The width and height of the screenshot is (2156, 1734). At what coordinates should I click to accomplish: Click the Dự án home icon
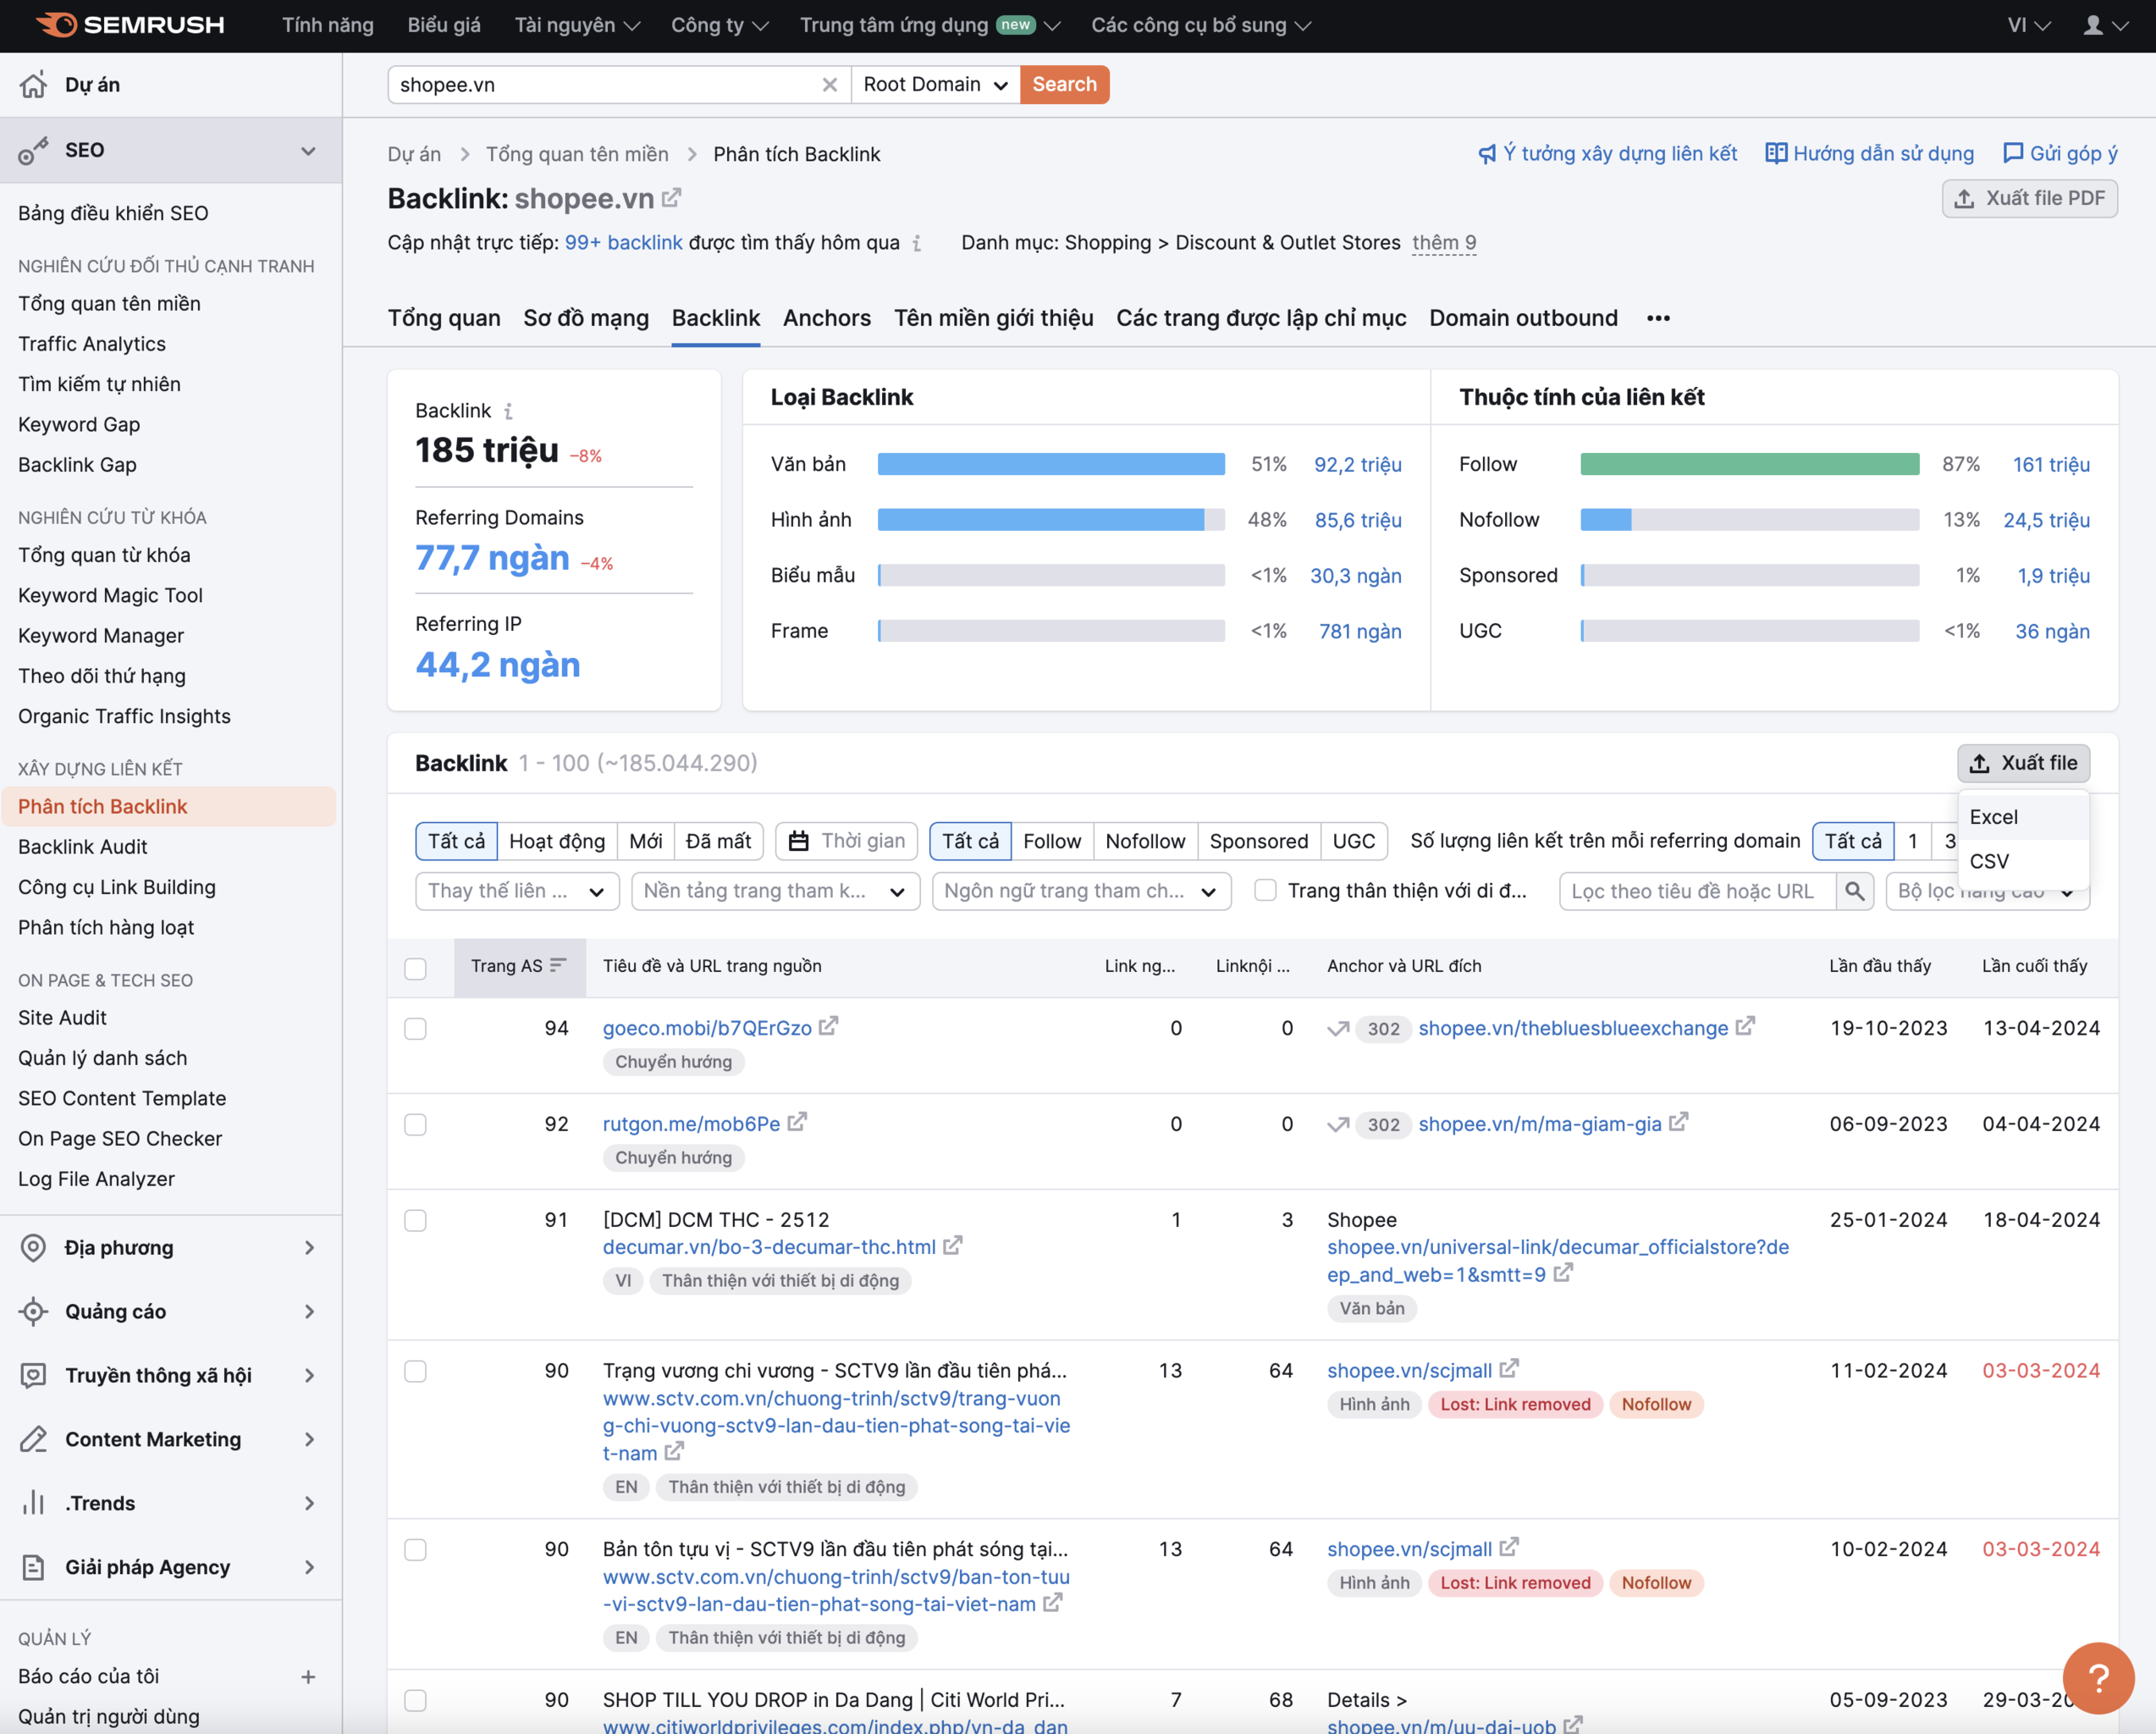point(33,85)
